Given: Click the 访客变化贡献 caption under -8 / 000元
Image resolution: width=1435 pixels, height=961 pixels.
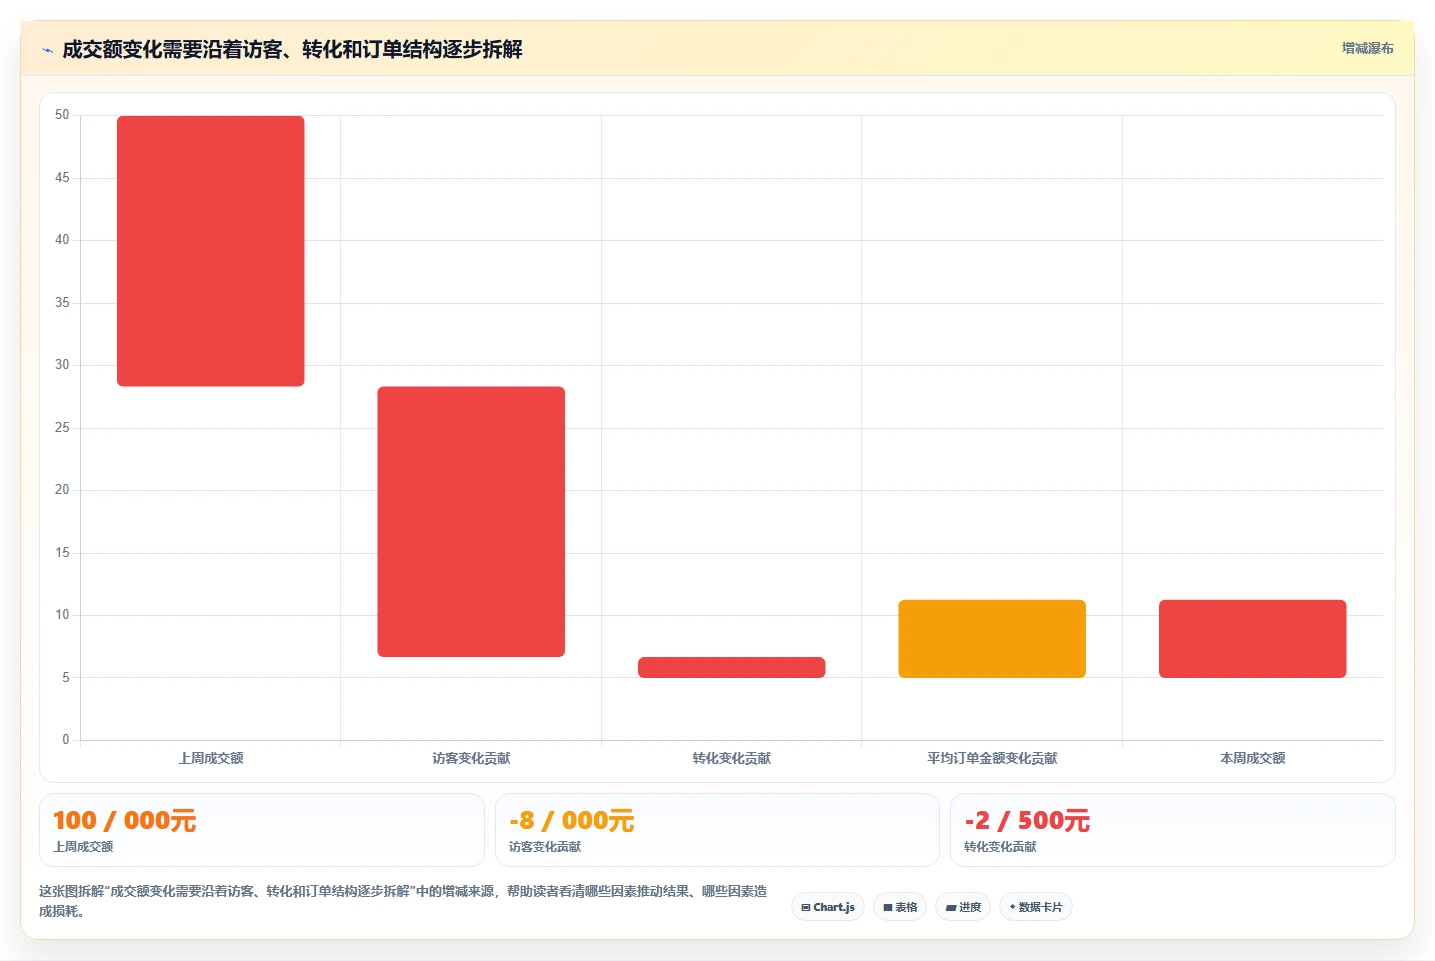Looking at the screenshot, I should [545, 846].
